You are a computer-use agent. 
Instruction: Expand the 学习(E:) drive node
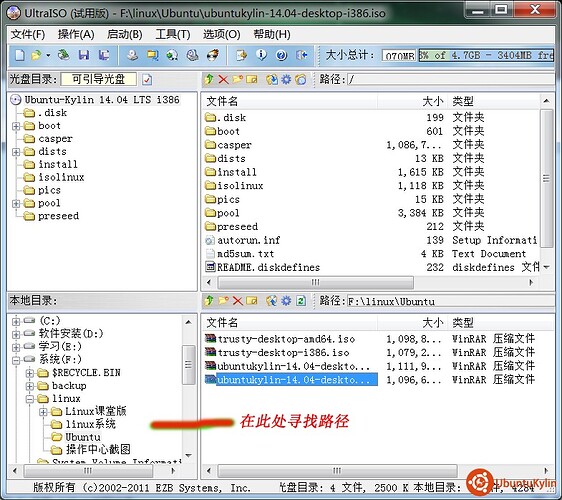pos(16,347)
